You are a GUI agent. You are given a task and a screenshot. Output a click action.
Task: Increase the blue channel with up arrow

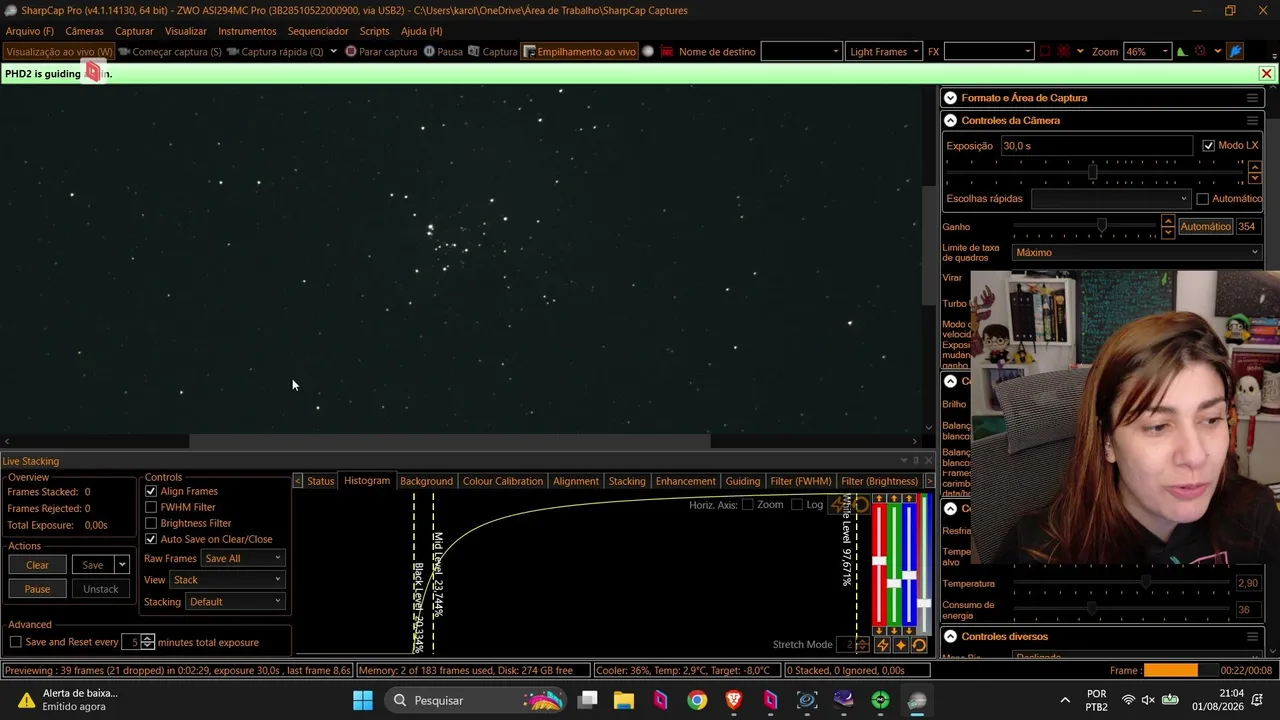point(909,498)
